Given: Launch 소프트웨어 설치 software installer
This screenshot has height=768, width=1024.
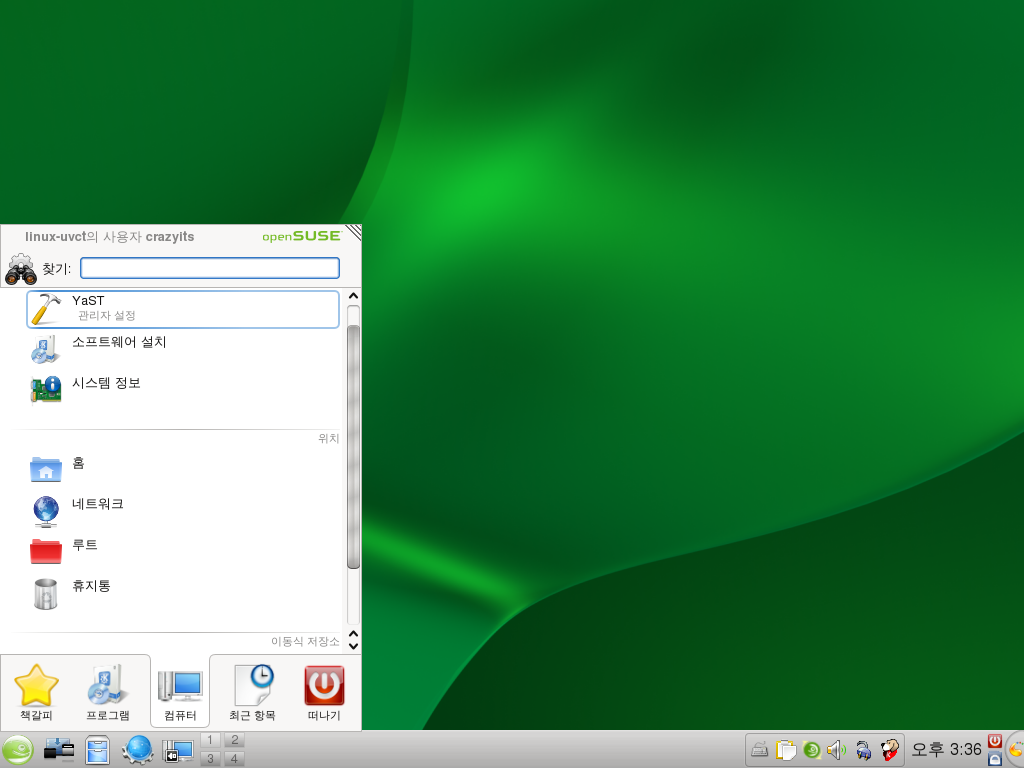Looking at the screenshot, I should [x=183, y=349].
